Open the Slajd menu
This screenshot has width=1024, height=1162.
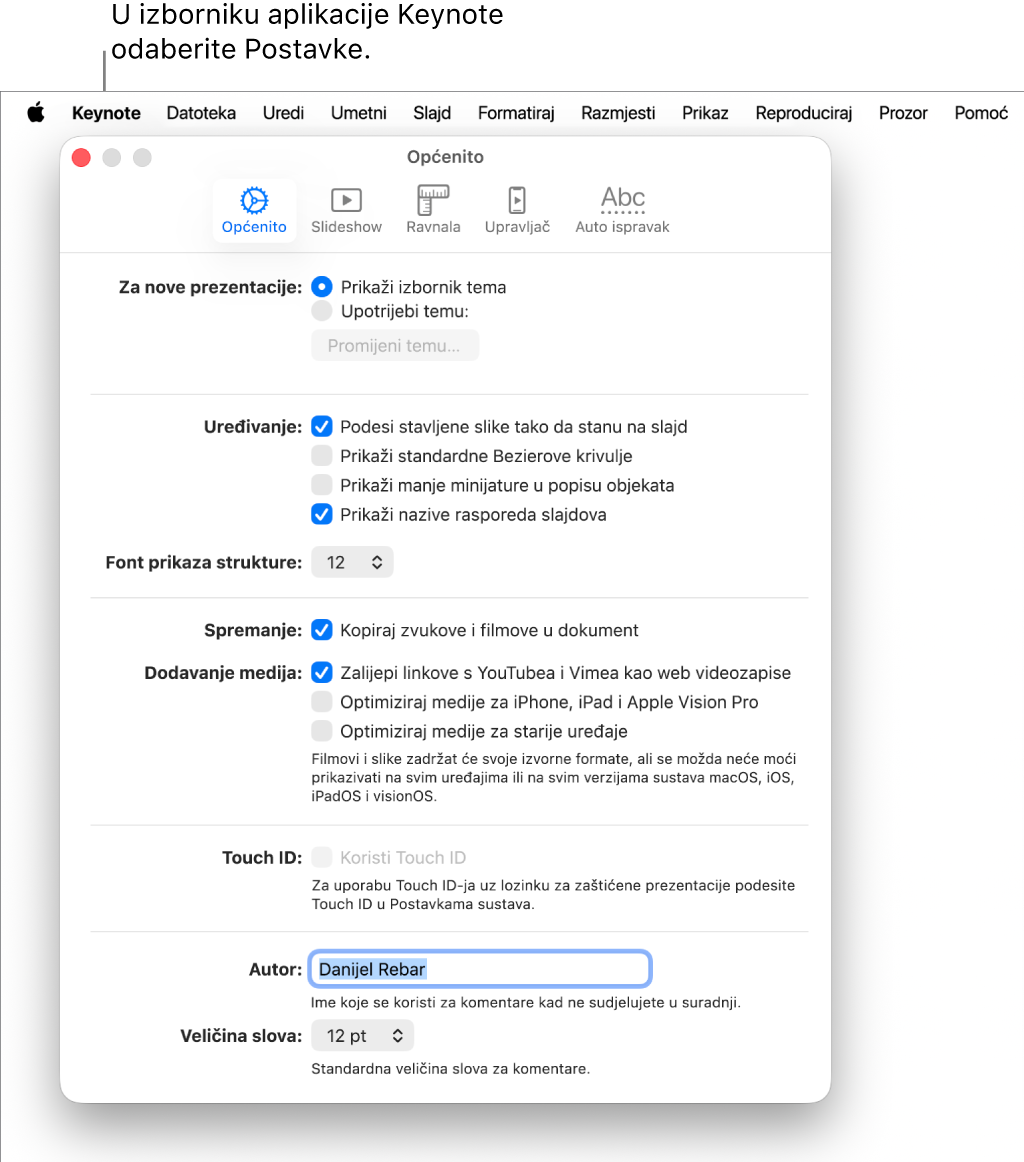pos(432,113)
